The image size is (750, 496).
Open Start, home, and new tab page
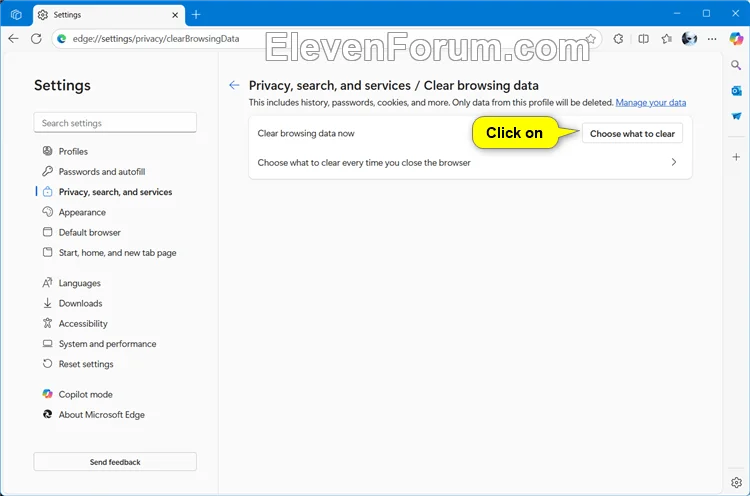(117, 253)
